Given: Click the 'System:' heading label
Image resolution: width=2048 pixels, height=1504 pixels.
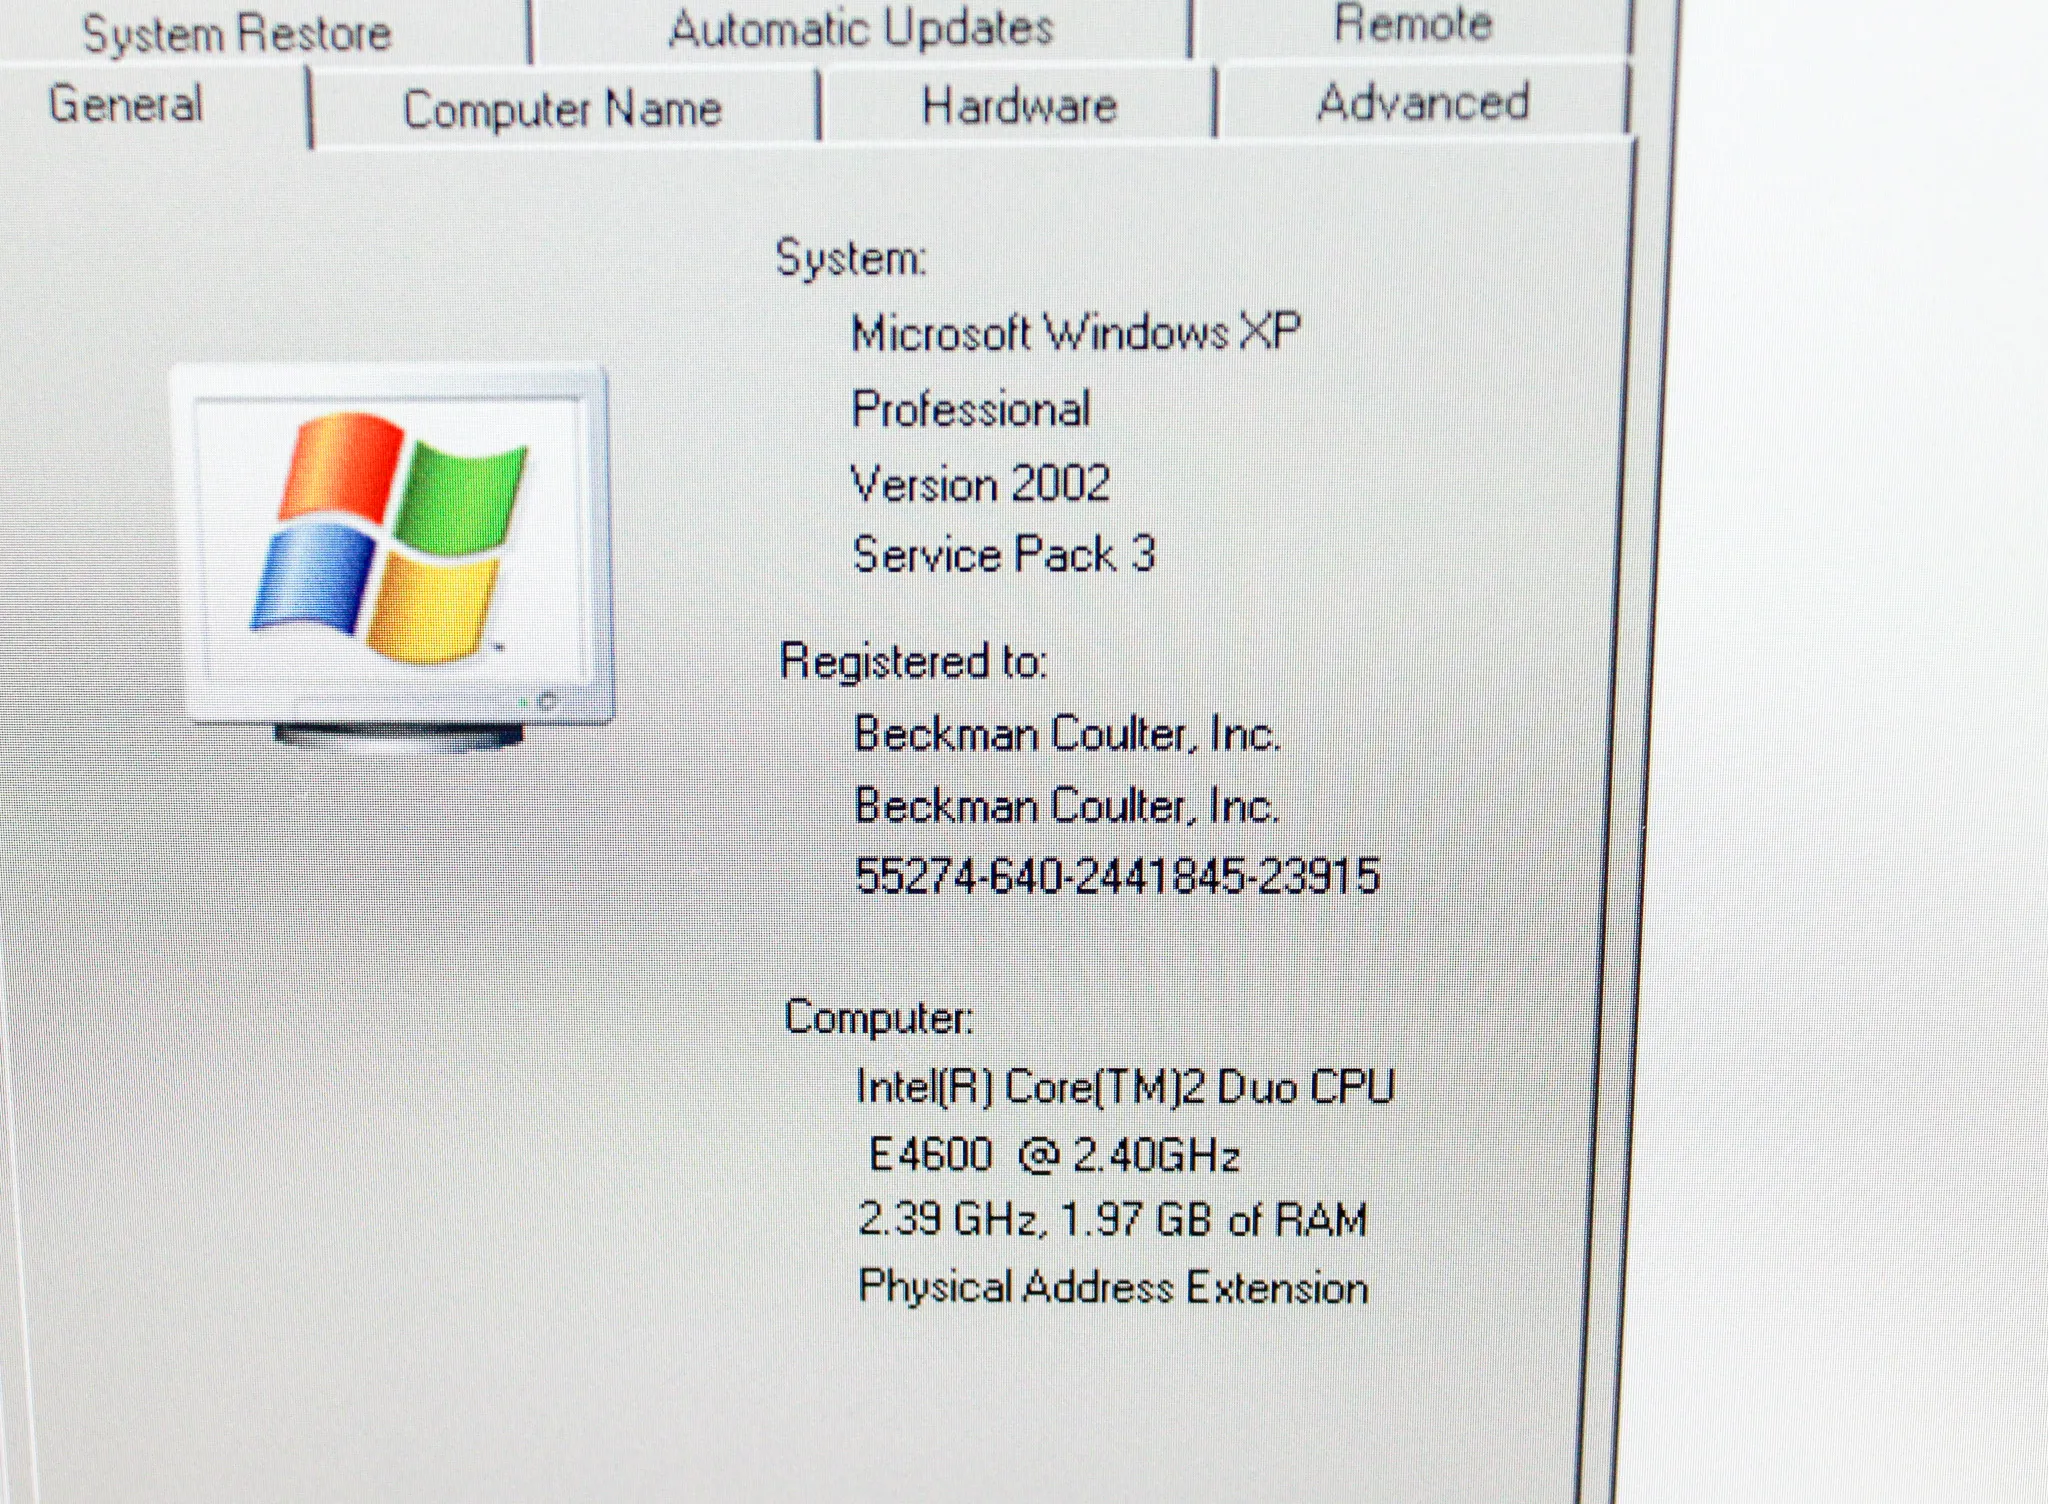Looking at the screenshot, I should click(851, 259).
